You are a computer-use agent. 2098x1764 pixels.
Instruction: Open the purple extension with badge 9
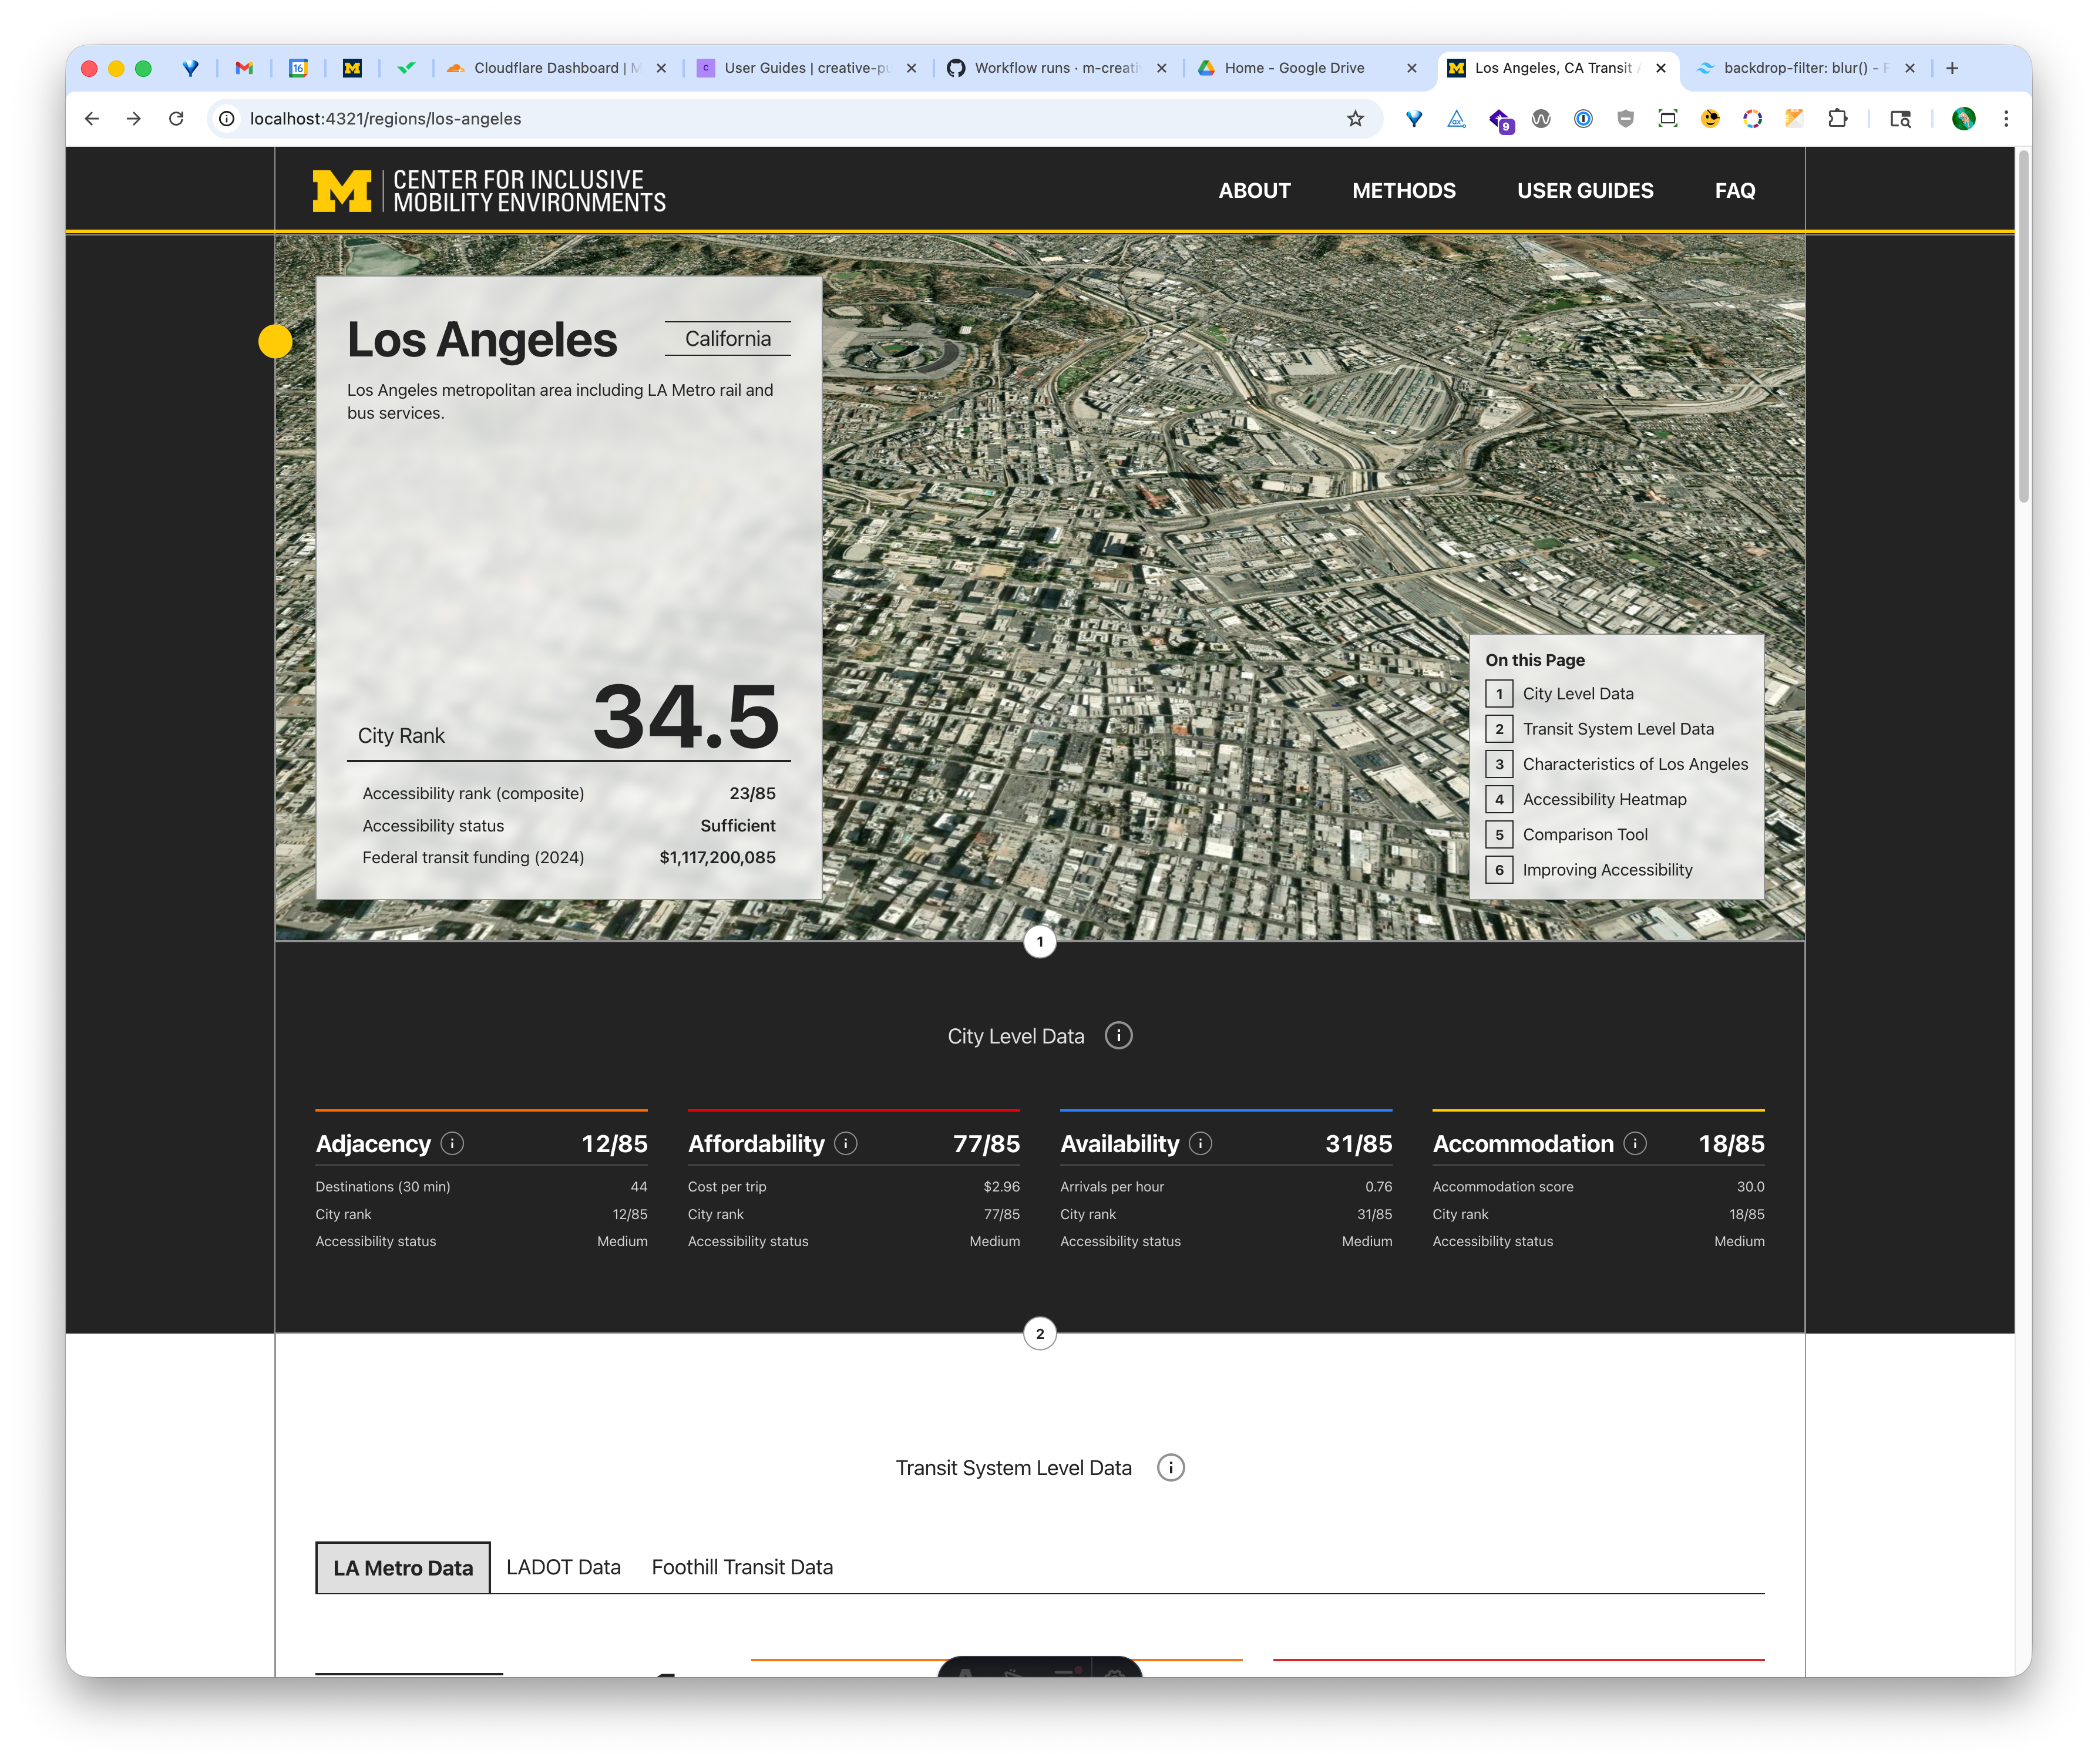tap(1500, 120)
